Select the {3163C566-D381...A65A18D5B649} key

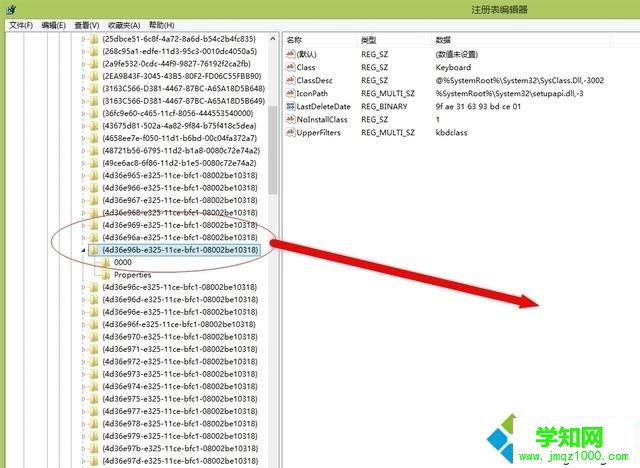click(x=184, y=101)
